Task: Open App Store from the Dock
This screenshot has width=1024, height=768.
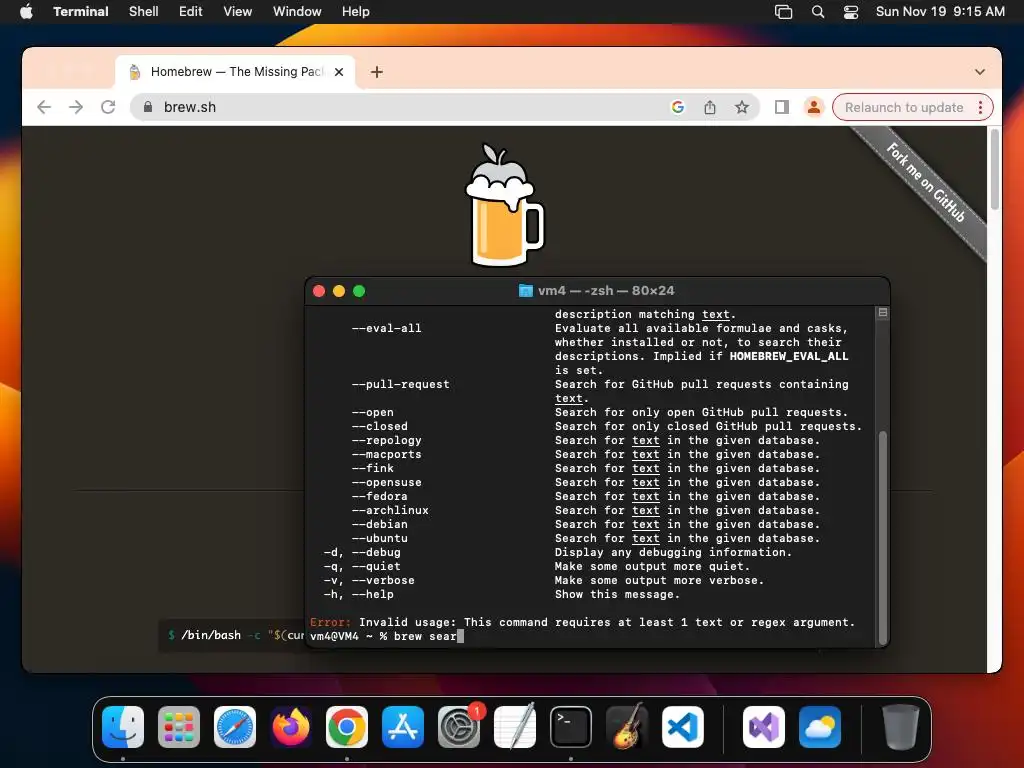Action: 403,727
